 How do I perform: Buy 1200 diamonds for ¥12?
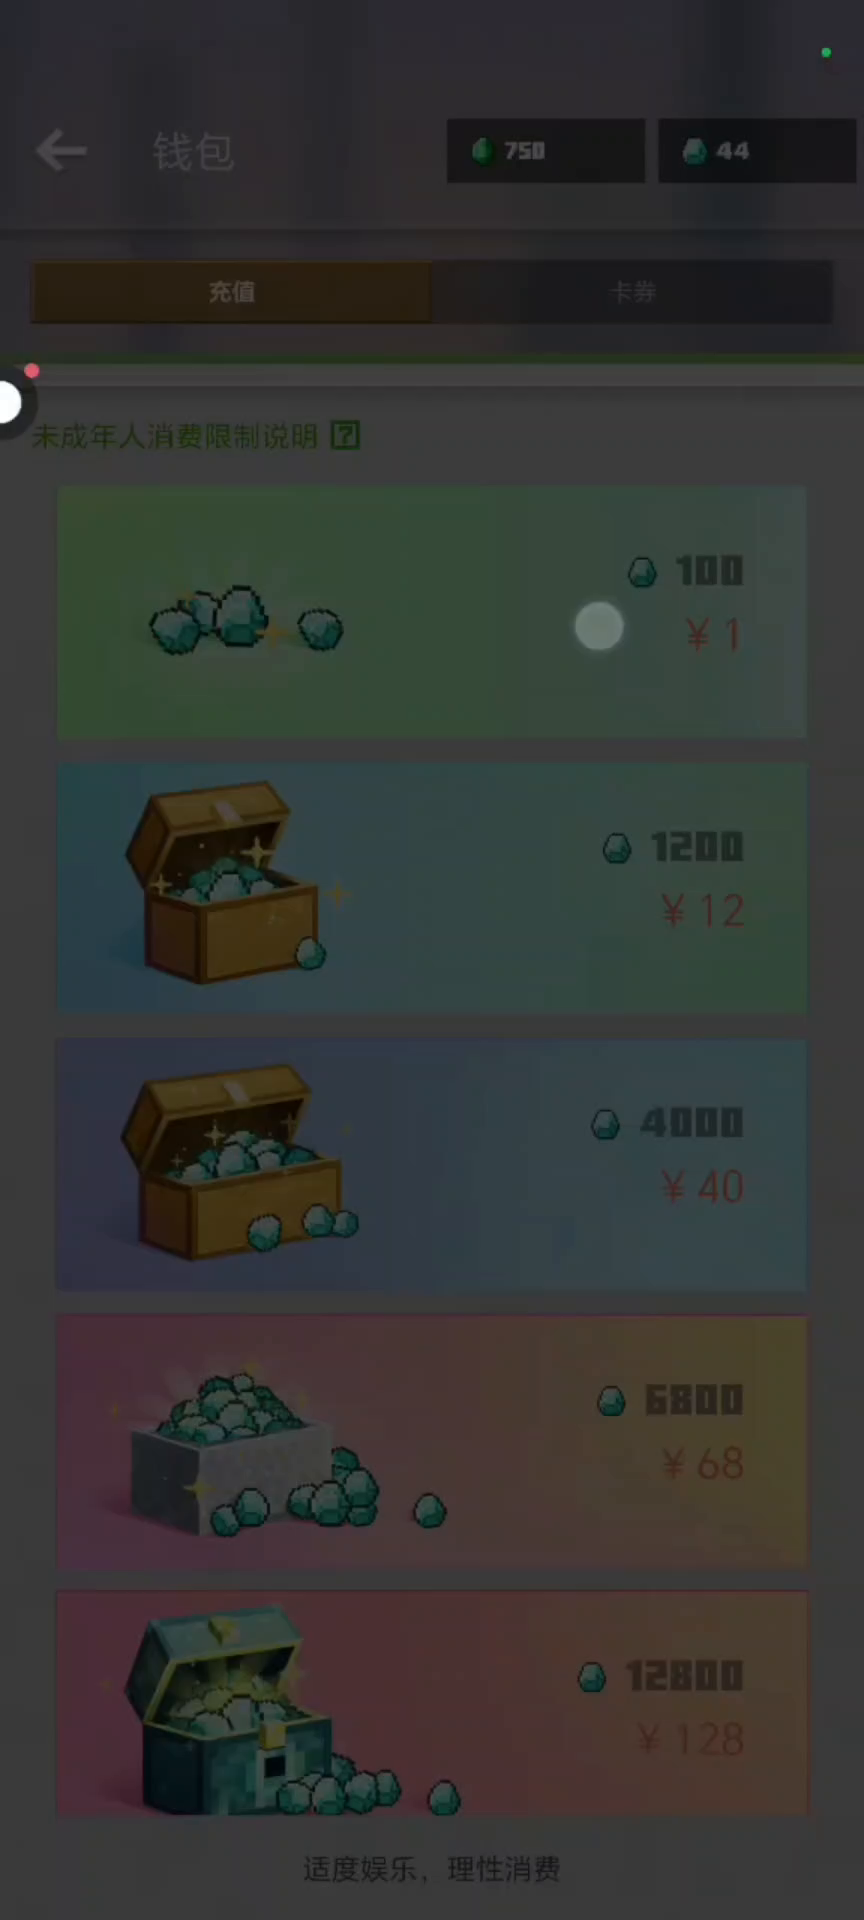(x=431, y=888)
